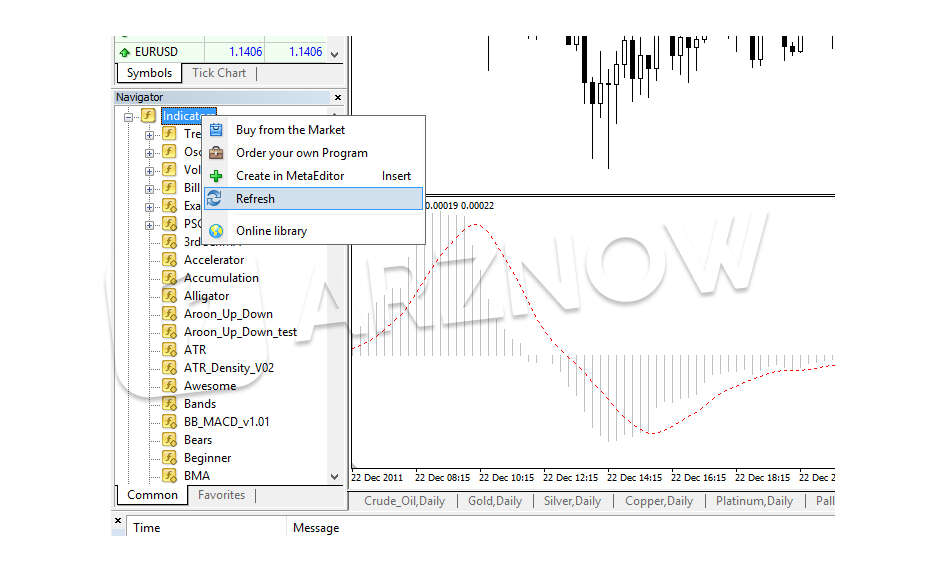This screenshot has width=944, height=572.
Task: Select the BMA indicator name
Action: point(197,476)
